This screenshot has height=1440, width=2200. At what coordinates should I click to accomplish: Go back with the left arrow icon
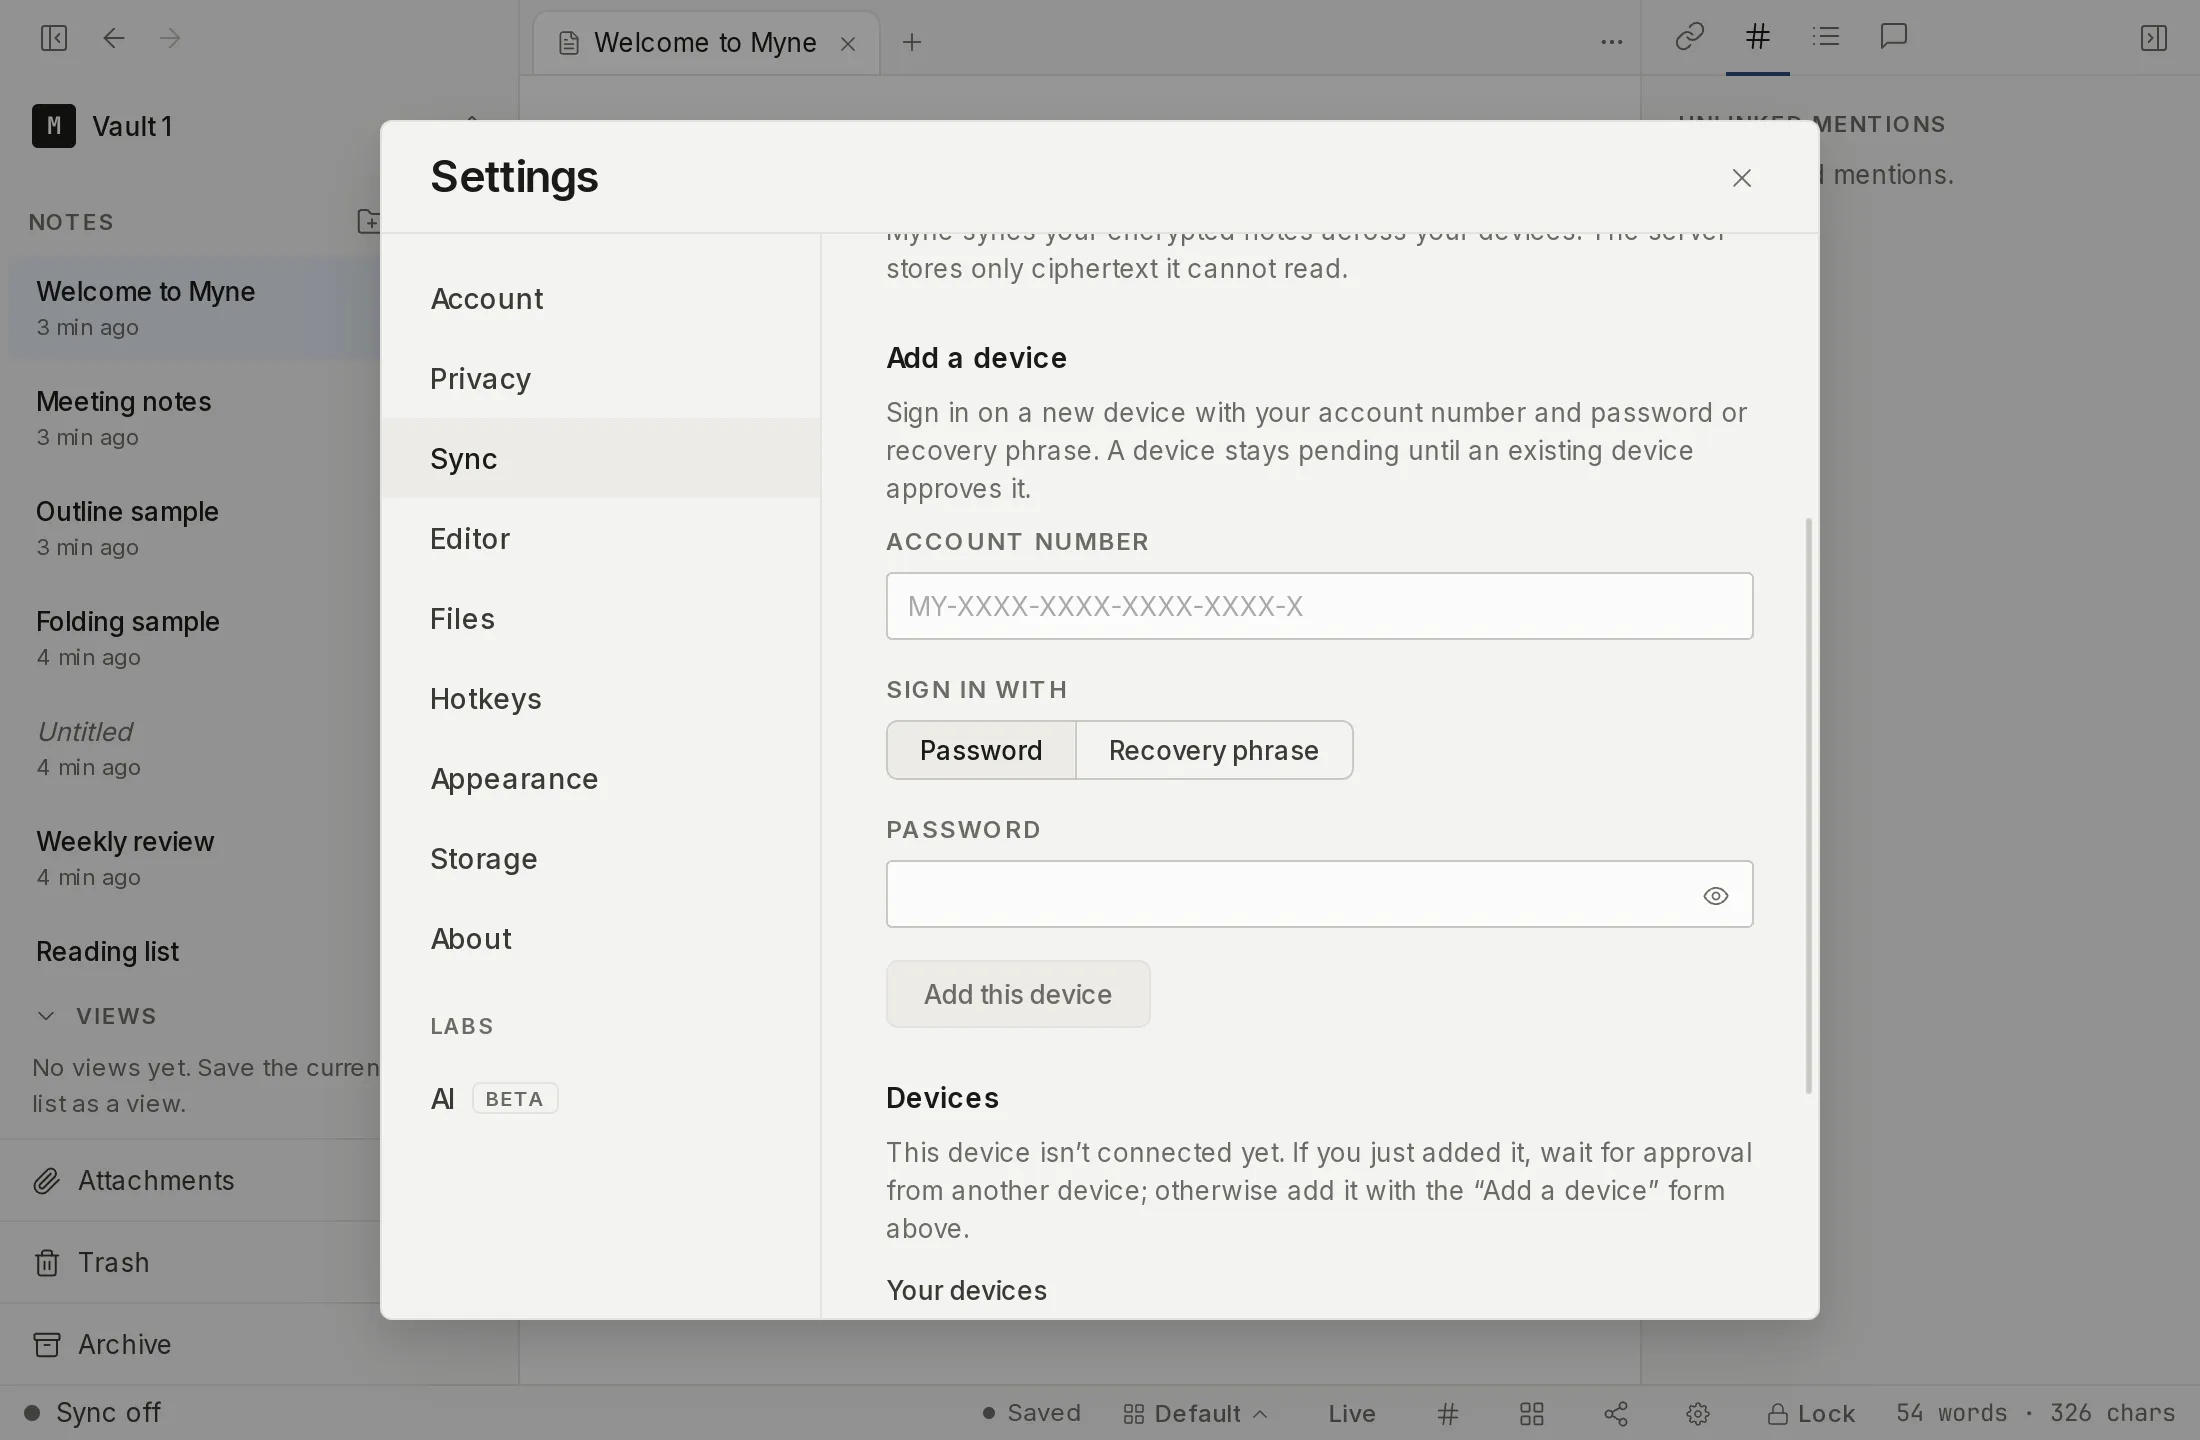[x=114, y=38]
